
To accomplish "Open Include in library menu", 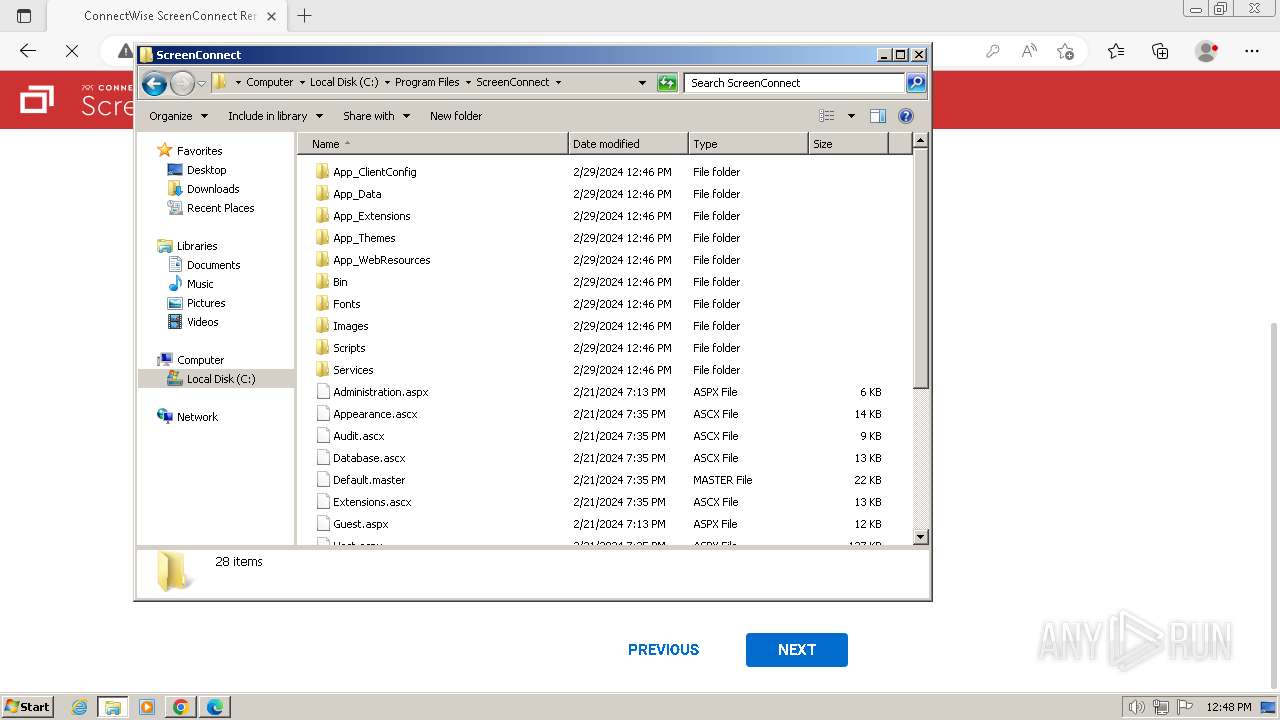I will [275, 116].
